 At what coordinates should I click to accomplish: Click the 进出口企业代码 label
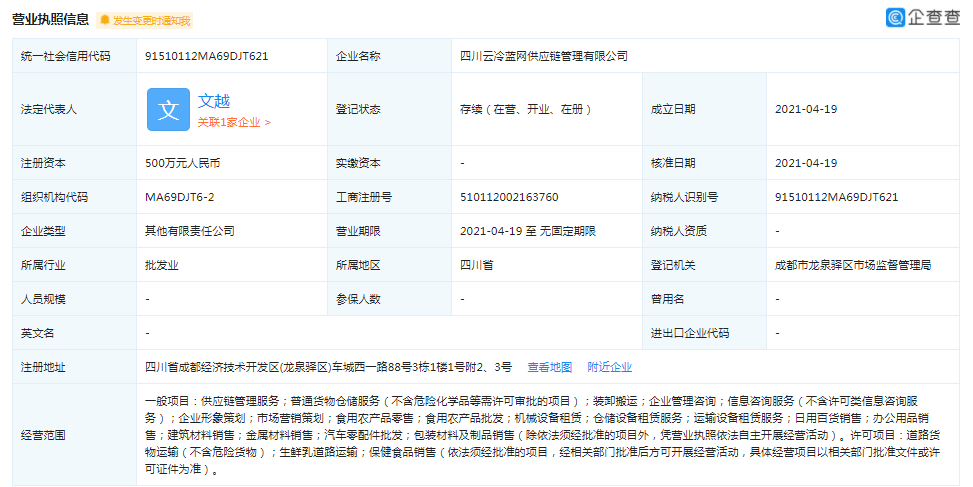click(689, 333)
